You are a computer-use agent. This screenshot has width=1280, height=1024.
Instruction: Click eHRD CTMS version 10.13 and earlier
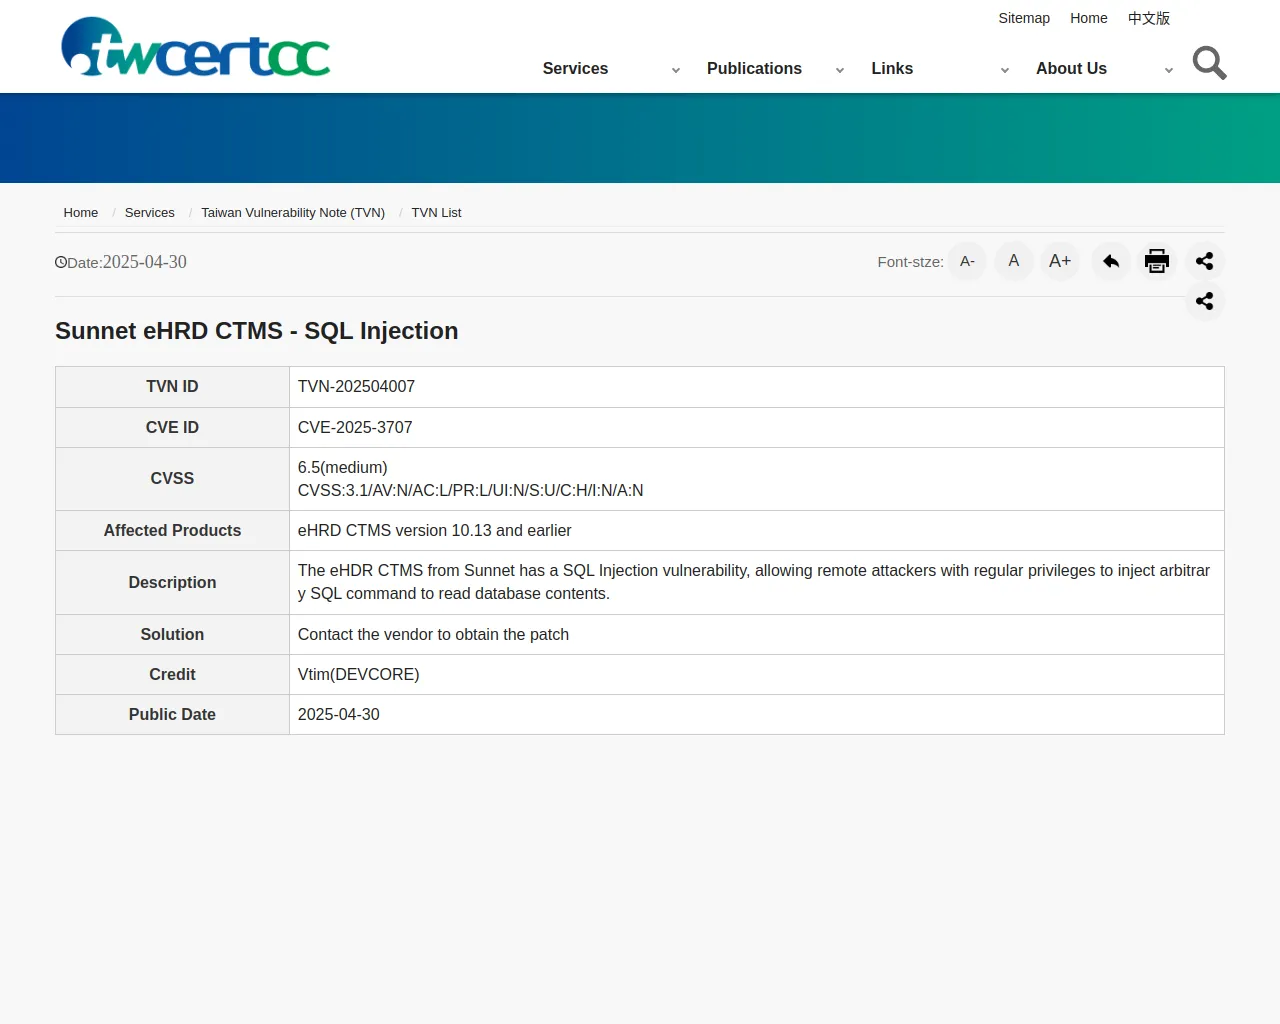pyautogui.click(x=434, y=530)
